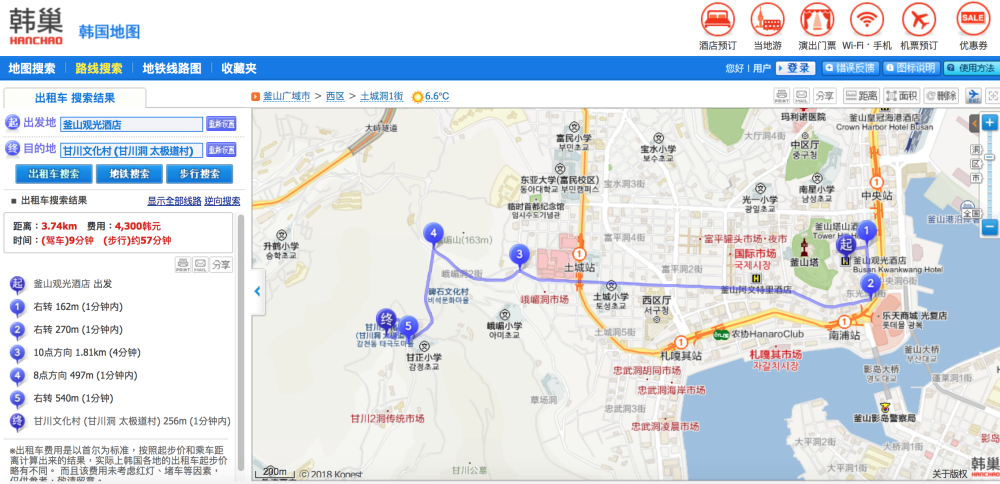Click the 步行搜索 walking search button
Screen dimensions: 1000x484
[x=200, y=173]
